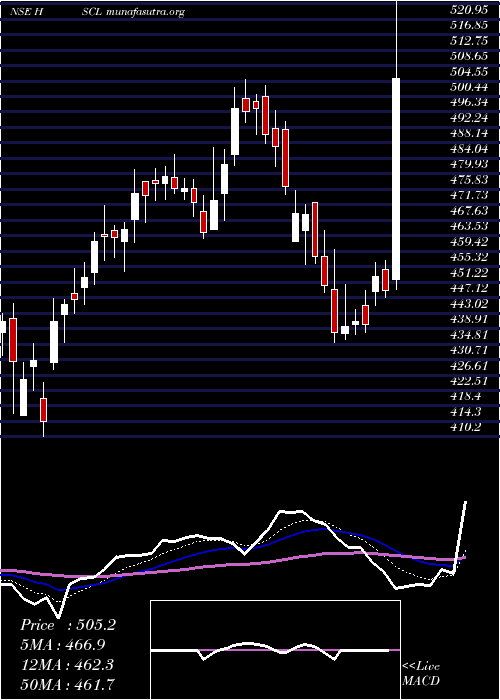Click the 422.51 price label
This screenshot has width=500, height=700.
(468, 380)
